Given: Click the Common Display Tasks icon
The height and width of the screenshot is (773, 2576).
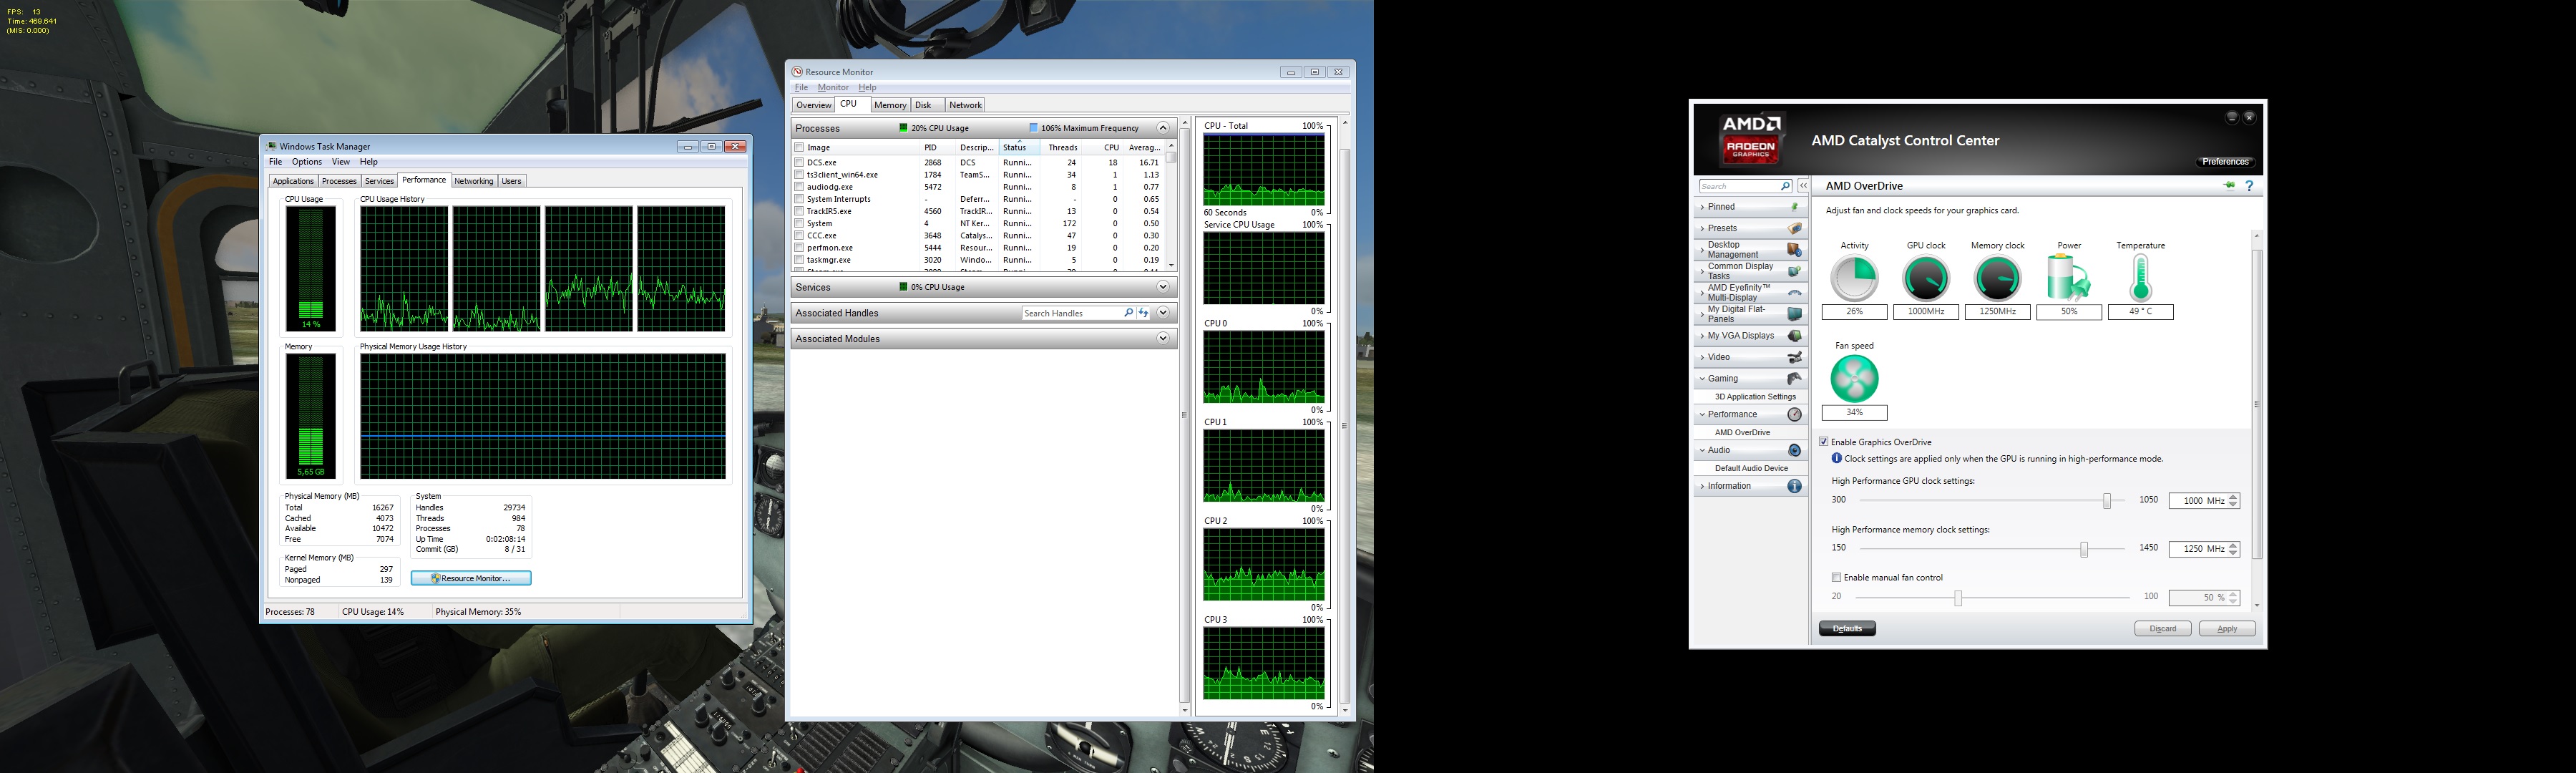Looking at the screenshot, I should click(x=1794, y=271).
